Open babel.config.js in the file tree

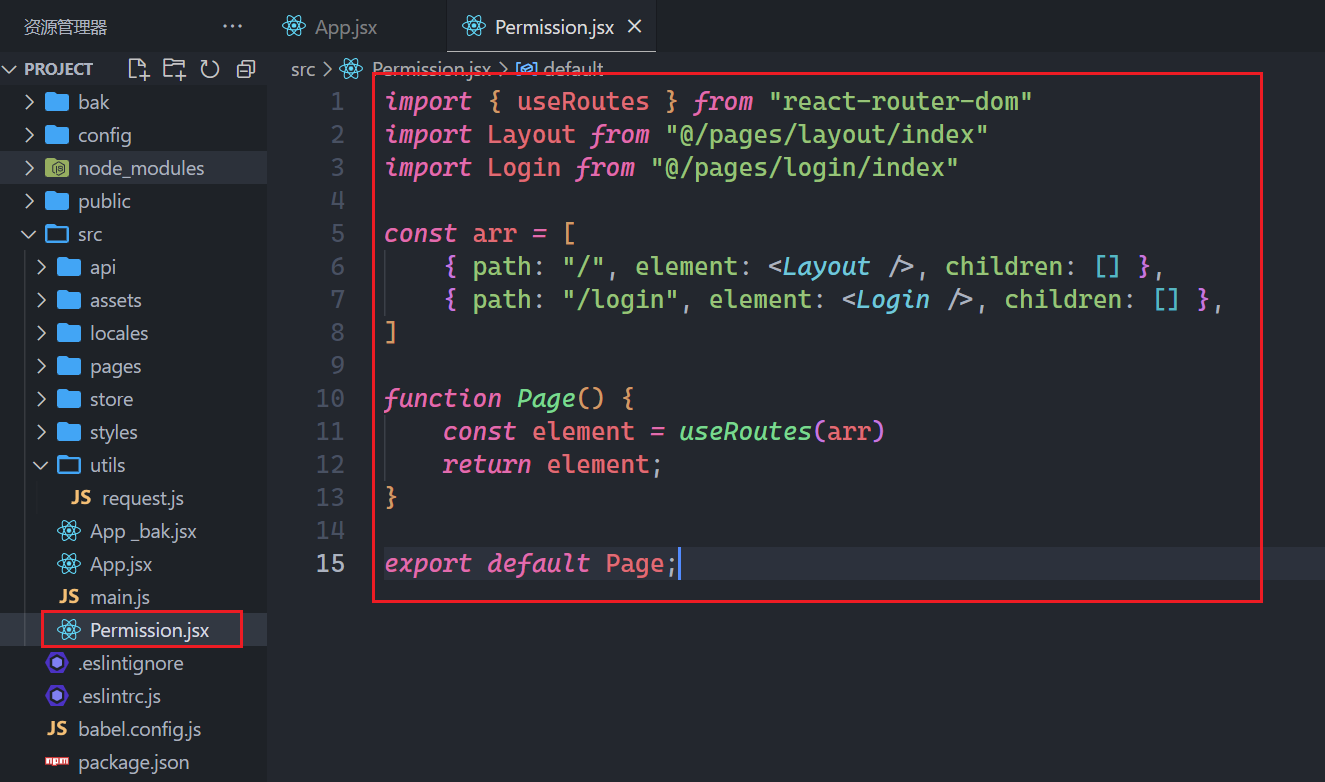133,729
